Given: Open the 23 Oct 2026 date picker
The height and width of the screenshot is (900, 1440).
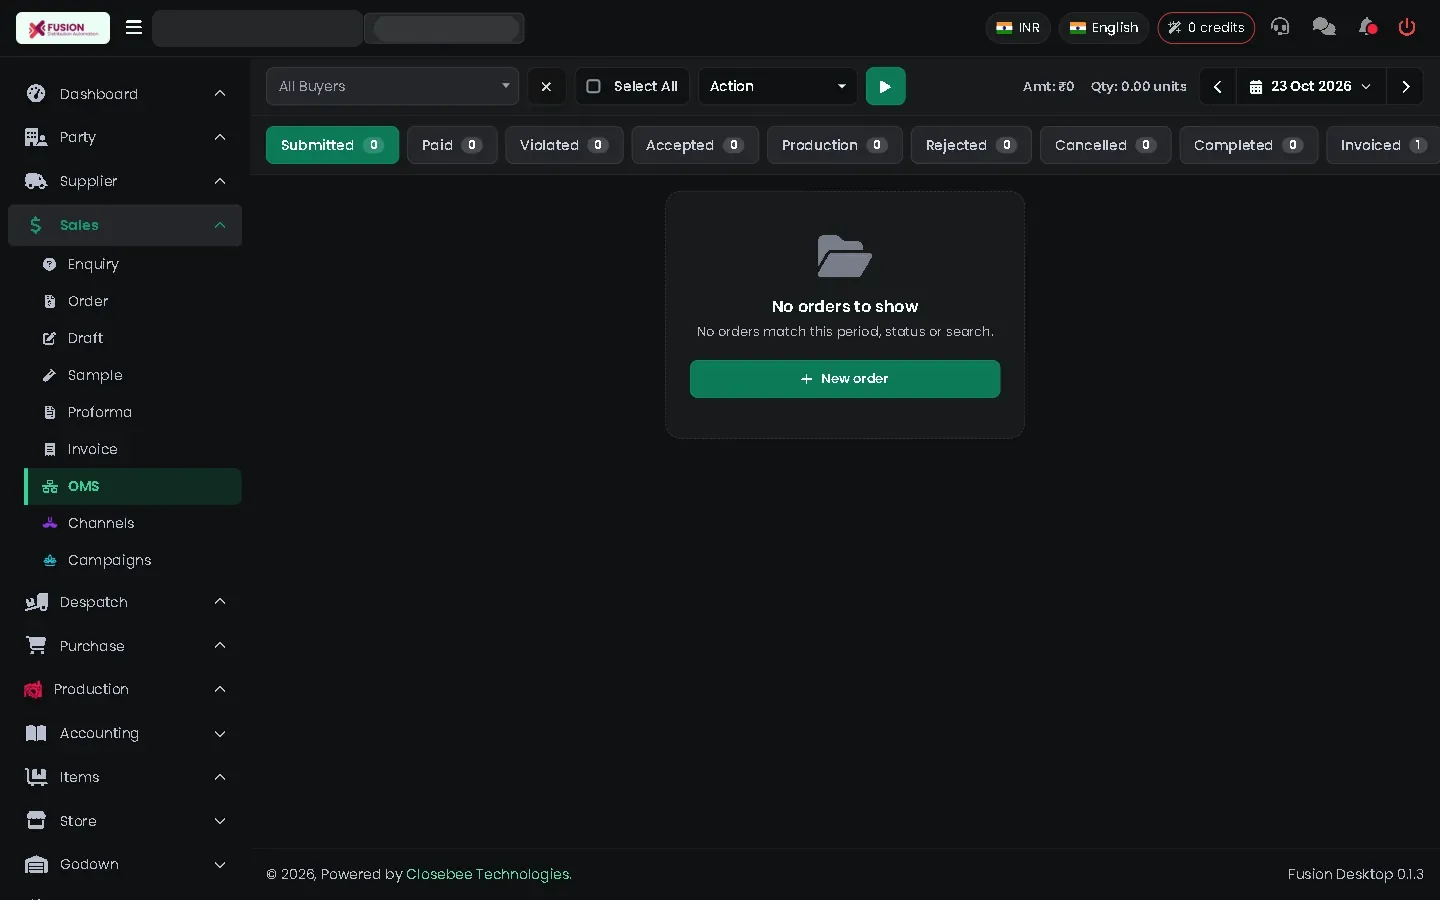Looking at the screenshot, I should pos(1311,86).
